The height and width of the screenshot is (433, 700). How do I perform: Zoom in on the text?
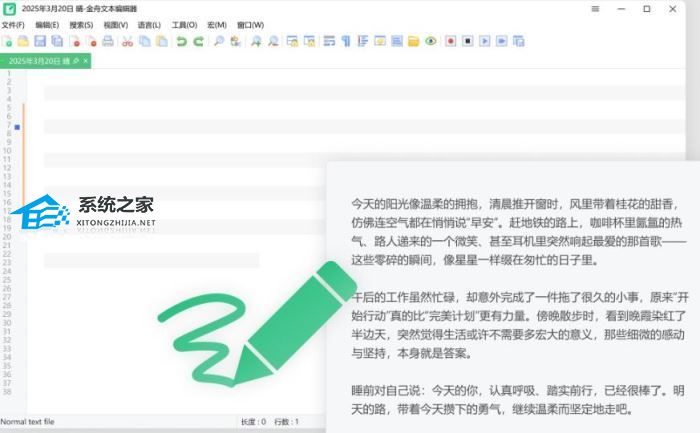pyautogui.click(x=256, y=42)
